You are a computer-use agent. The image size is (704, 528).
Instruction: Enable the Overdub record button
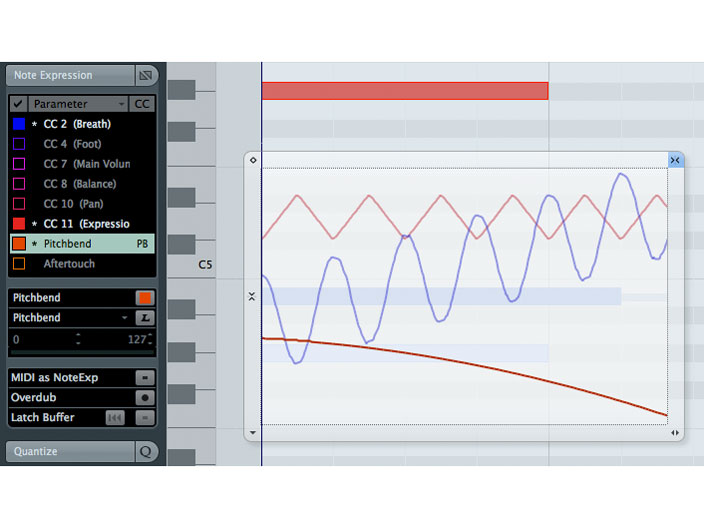pos(145,397)
